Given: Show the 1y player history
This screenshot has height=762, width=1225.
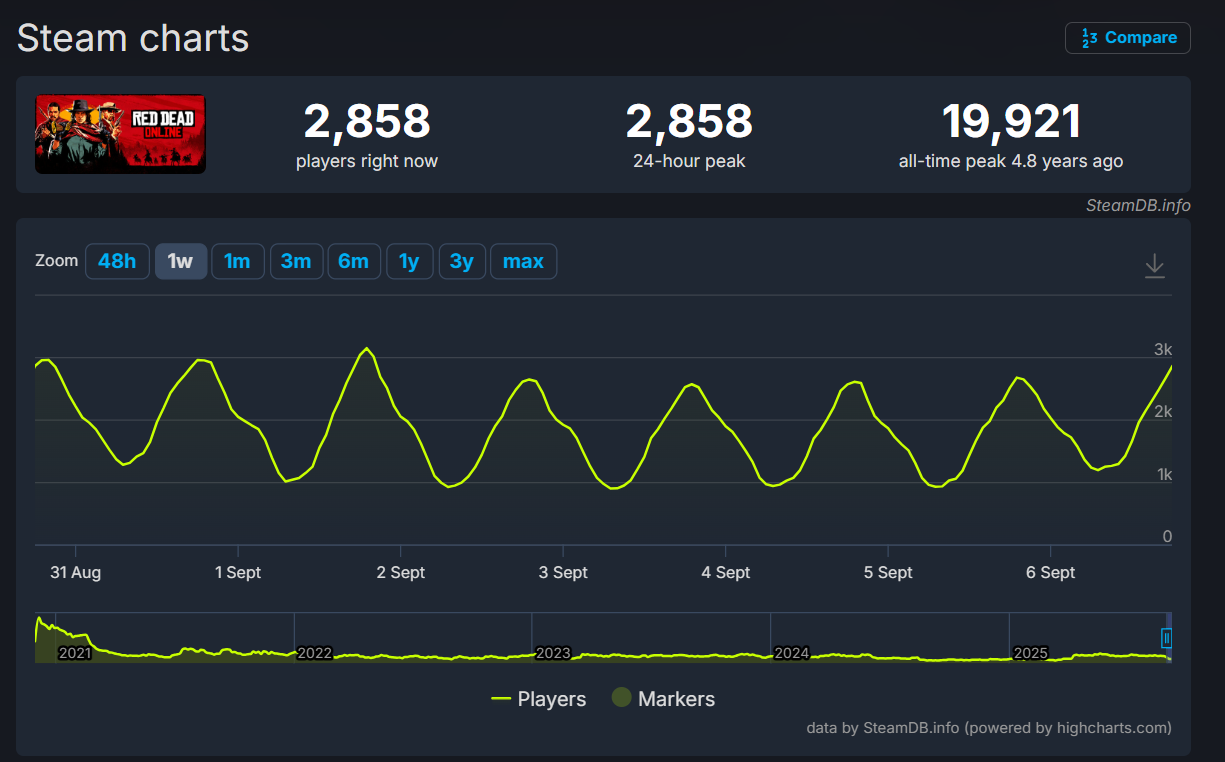Looking at the screenshot, I should [409, 261].
